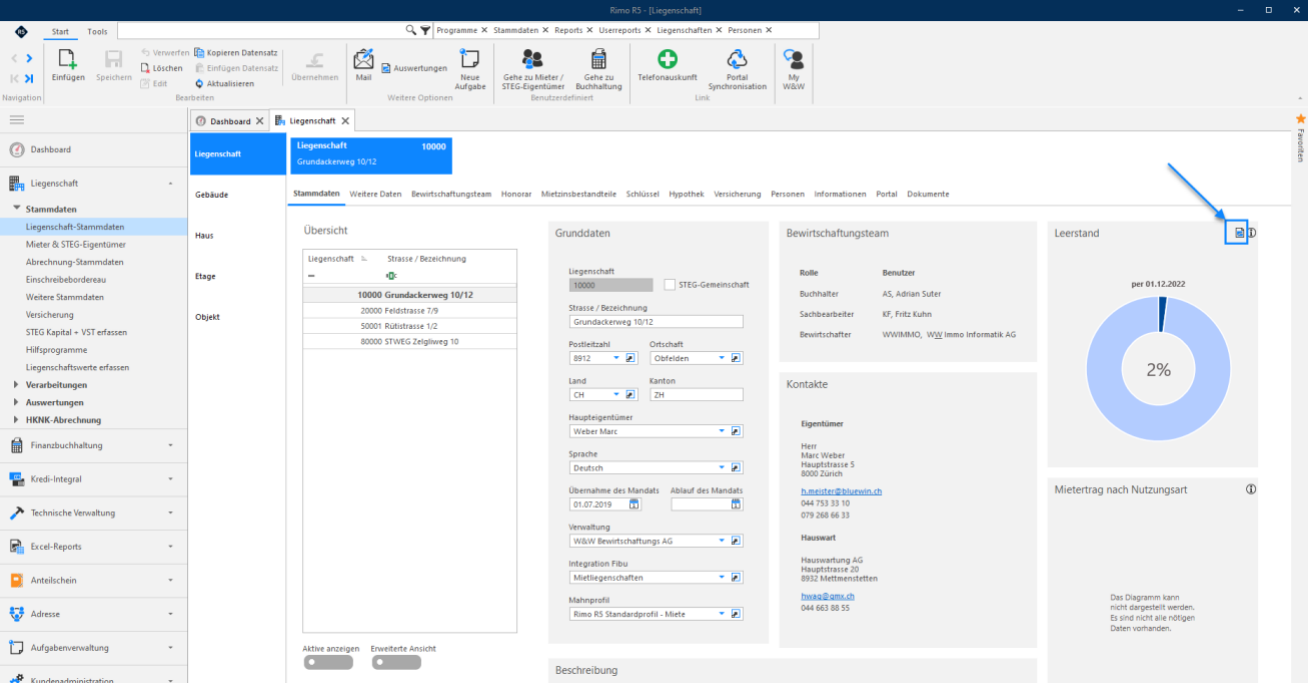Open the calendar for Übernahme des Mandats
This screenshot has height=683, width=1308.
click(634, 504)
